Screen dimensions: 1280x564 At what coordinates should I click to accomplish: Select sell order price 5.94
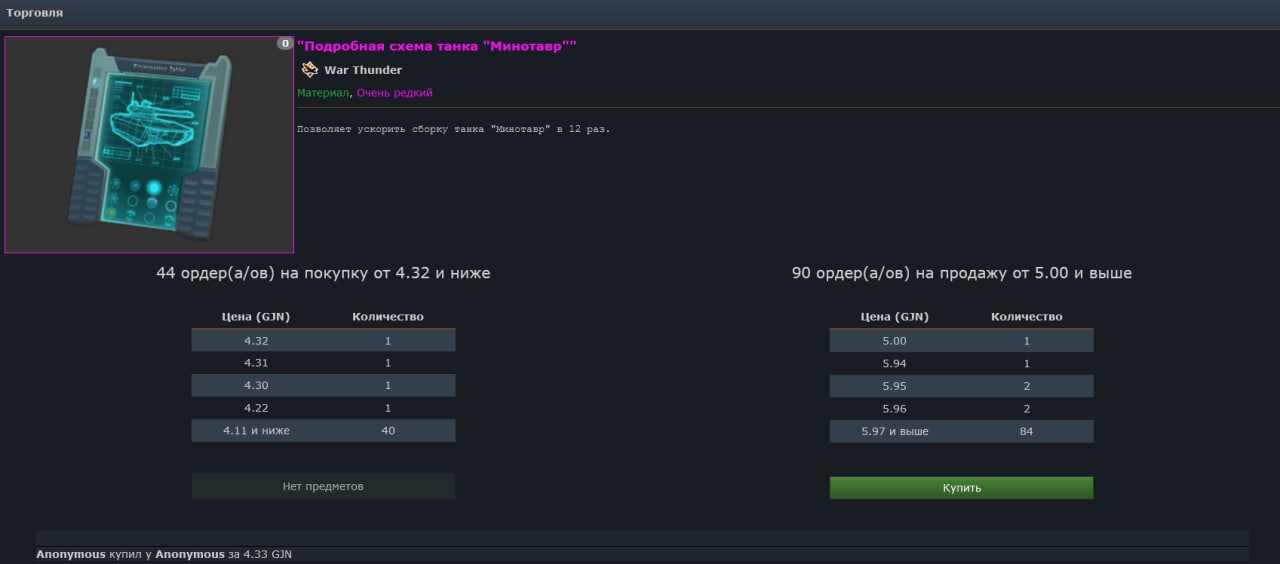(x=894, y=363)
